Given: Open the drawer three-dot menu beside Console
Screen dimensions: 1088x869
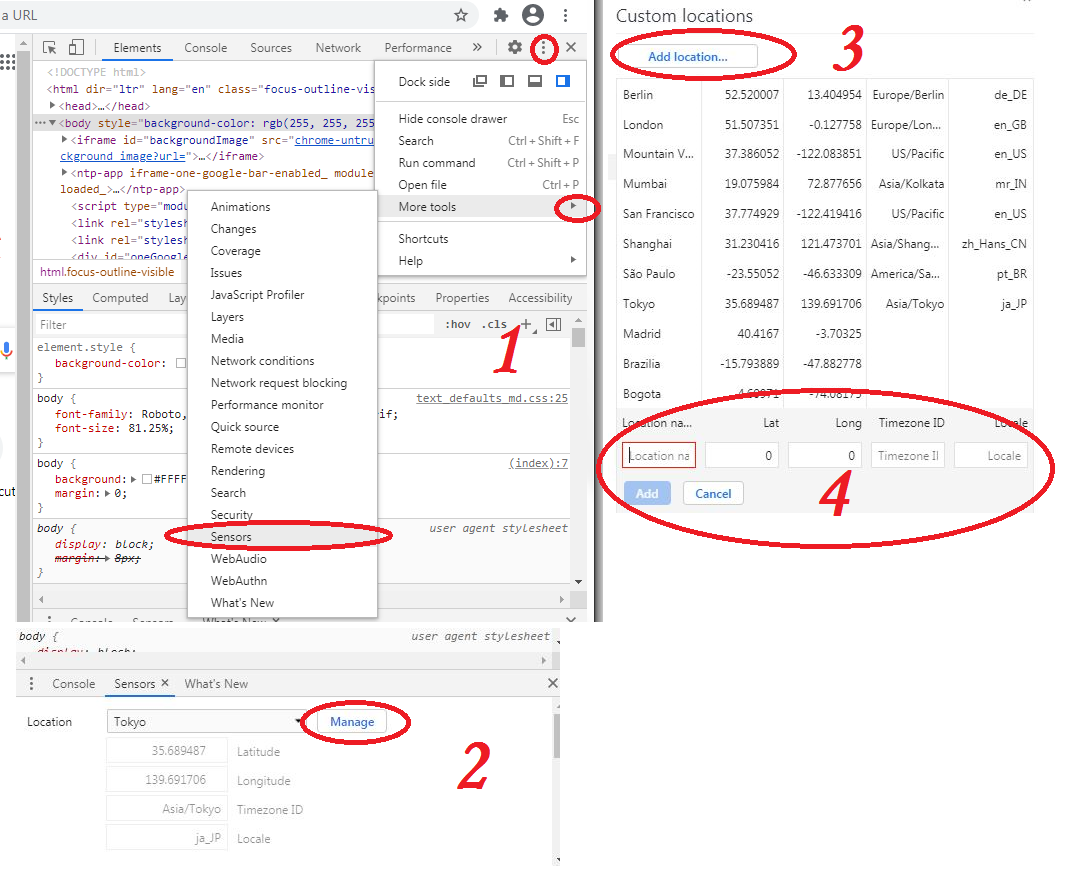Looking at the screenshot, I should point(31,684).
